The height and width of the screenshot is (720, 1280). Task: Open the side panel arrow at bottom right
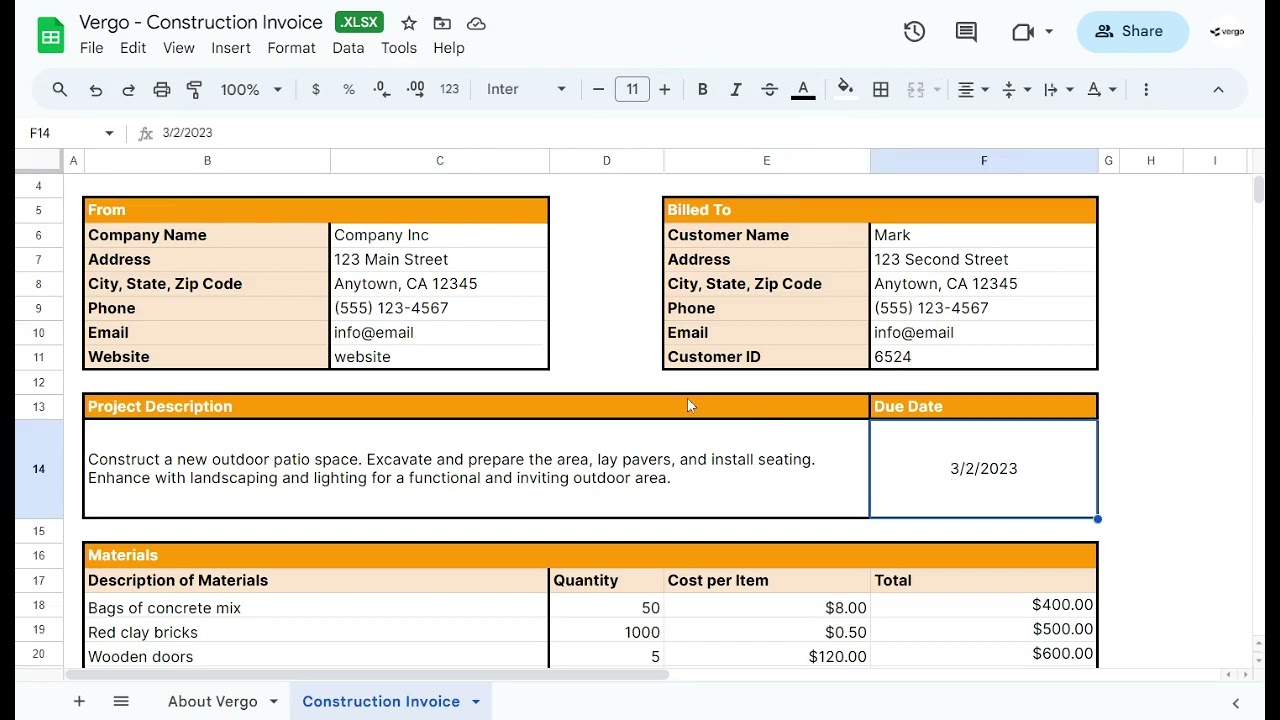pos(1236,703)
